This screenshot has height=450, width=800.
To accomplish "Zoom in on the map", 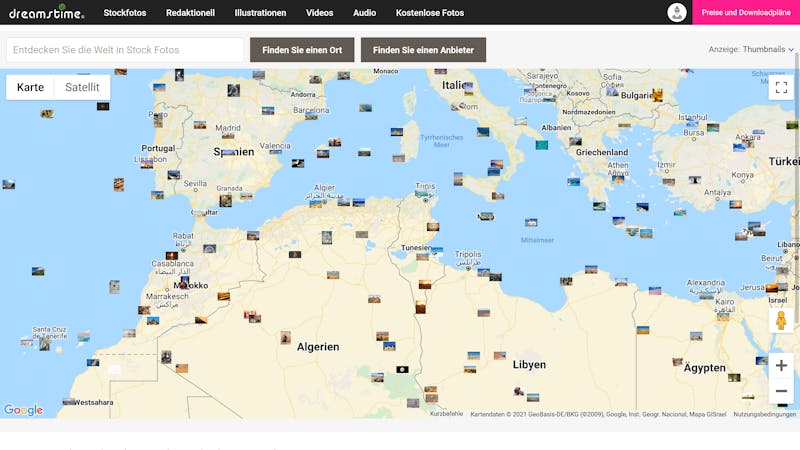I will tap(781, 365).
